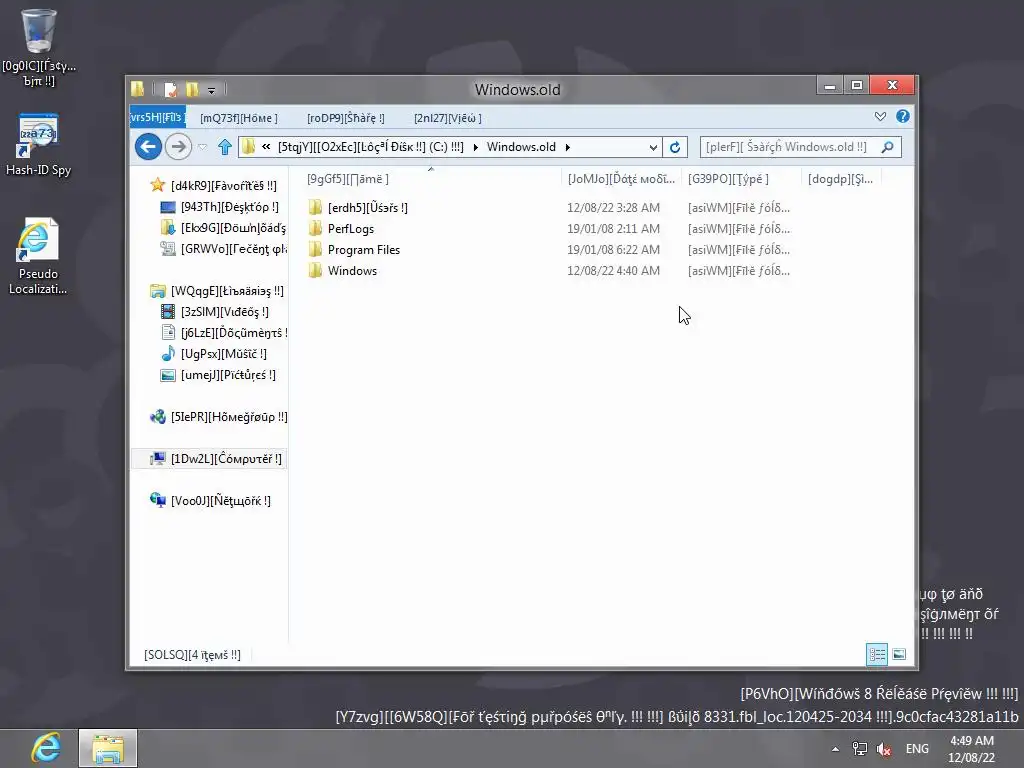Switch to the Share ribbon tab

[x=346, y=118]
